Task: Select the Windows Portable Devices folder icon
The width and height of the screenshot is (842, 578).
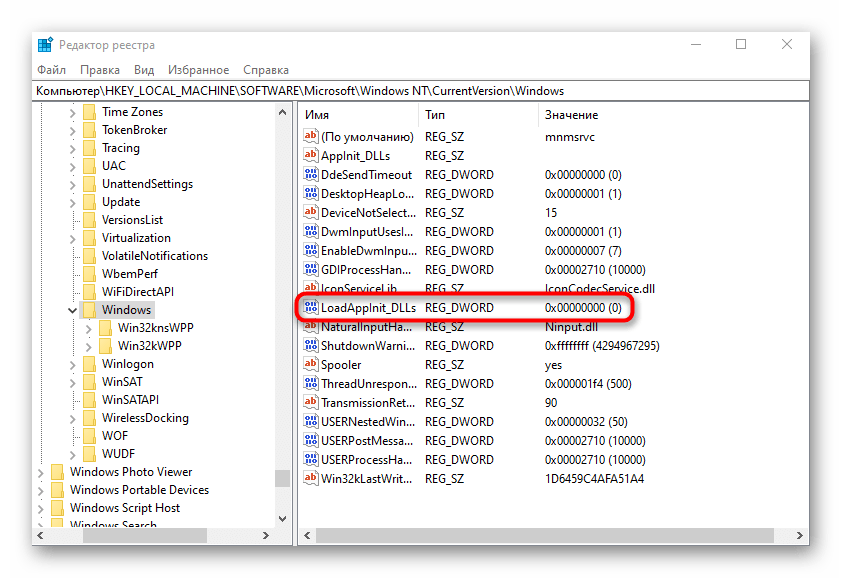Action: click(x=57, y=490)
